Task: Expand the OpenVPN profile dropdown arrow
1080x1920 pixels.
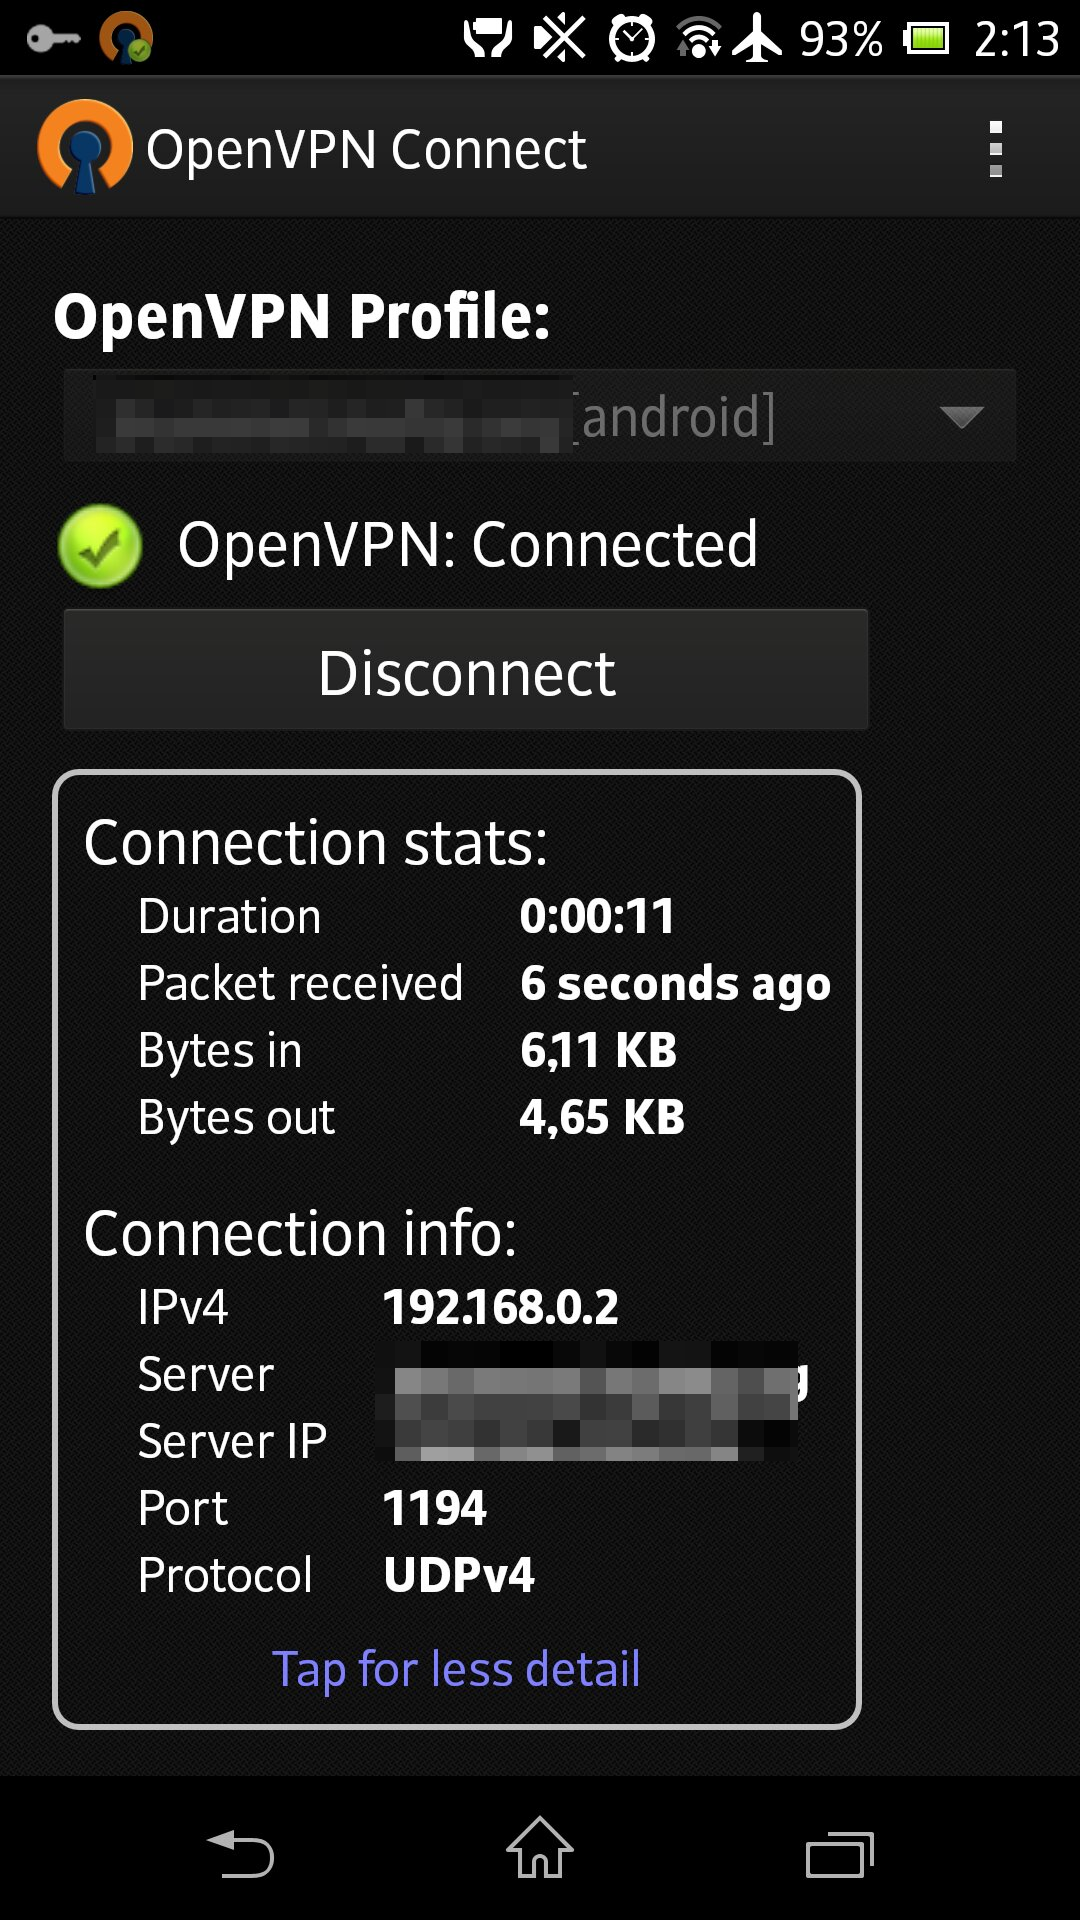Action: tap(962, 417)
